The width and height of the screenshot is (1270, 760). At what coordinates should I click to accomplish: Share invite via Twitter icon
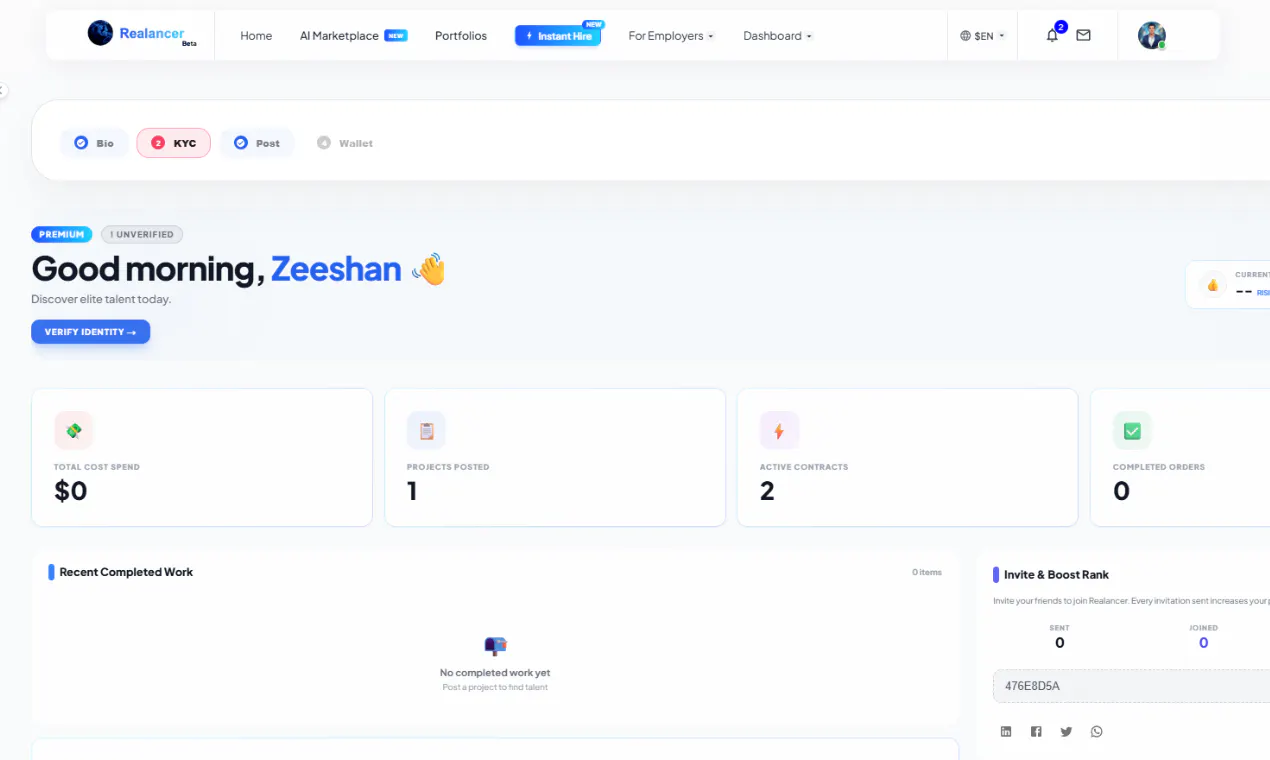(1066, 732)
